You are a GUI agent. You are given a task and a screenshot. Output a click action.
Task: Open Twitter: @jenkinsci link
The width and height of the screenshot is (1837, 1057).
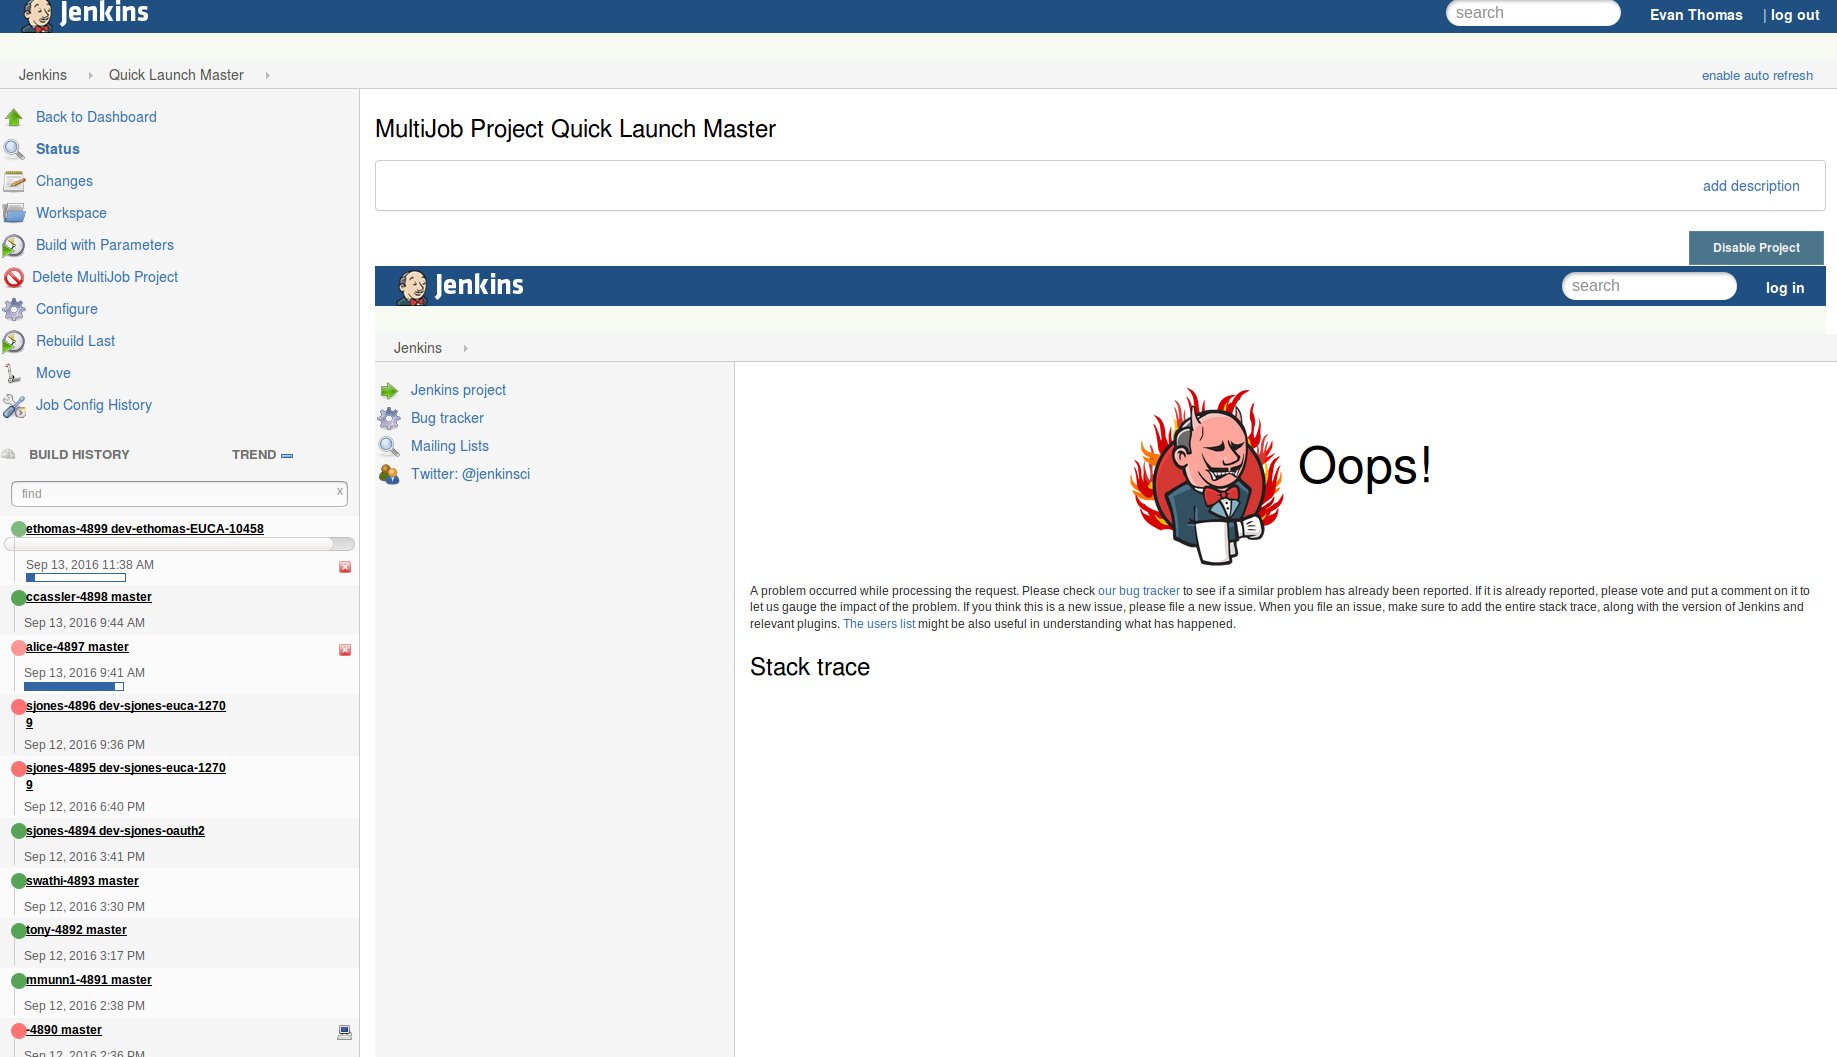pos(470,474)
